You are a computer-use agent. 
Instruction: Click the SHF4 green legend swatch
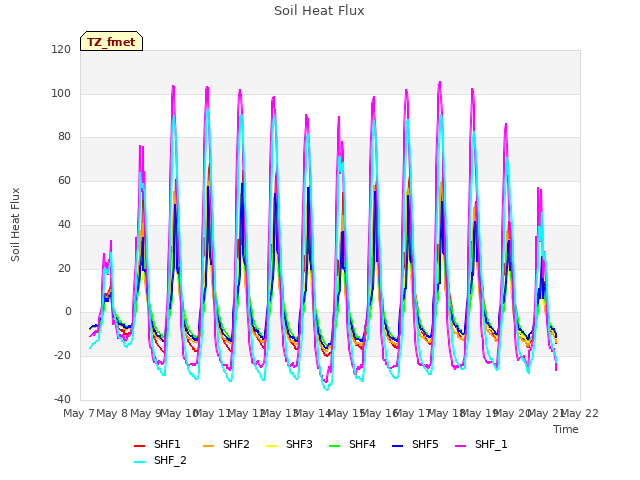pos(334,446)
